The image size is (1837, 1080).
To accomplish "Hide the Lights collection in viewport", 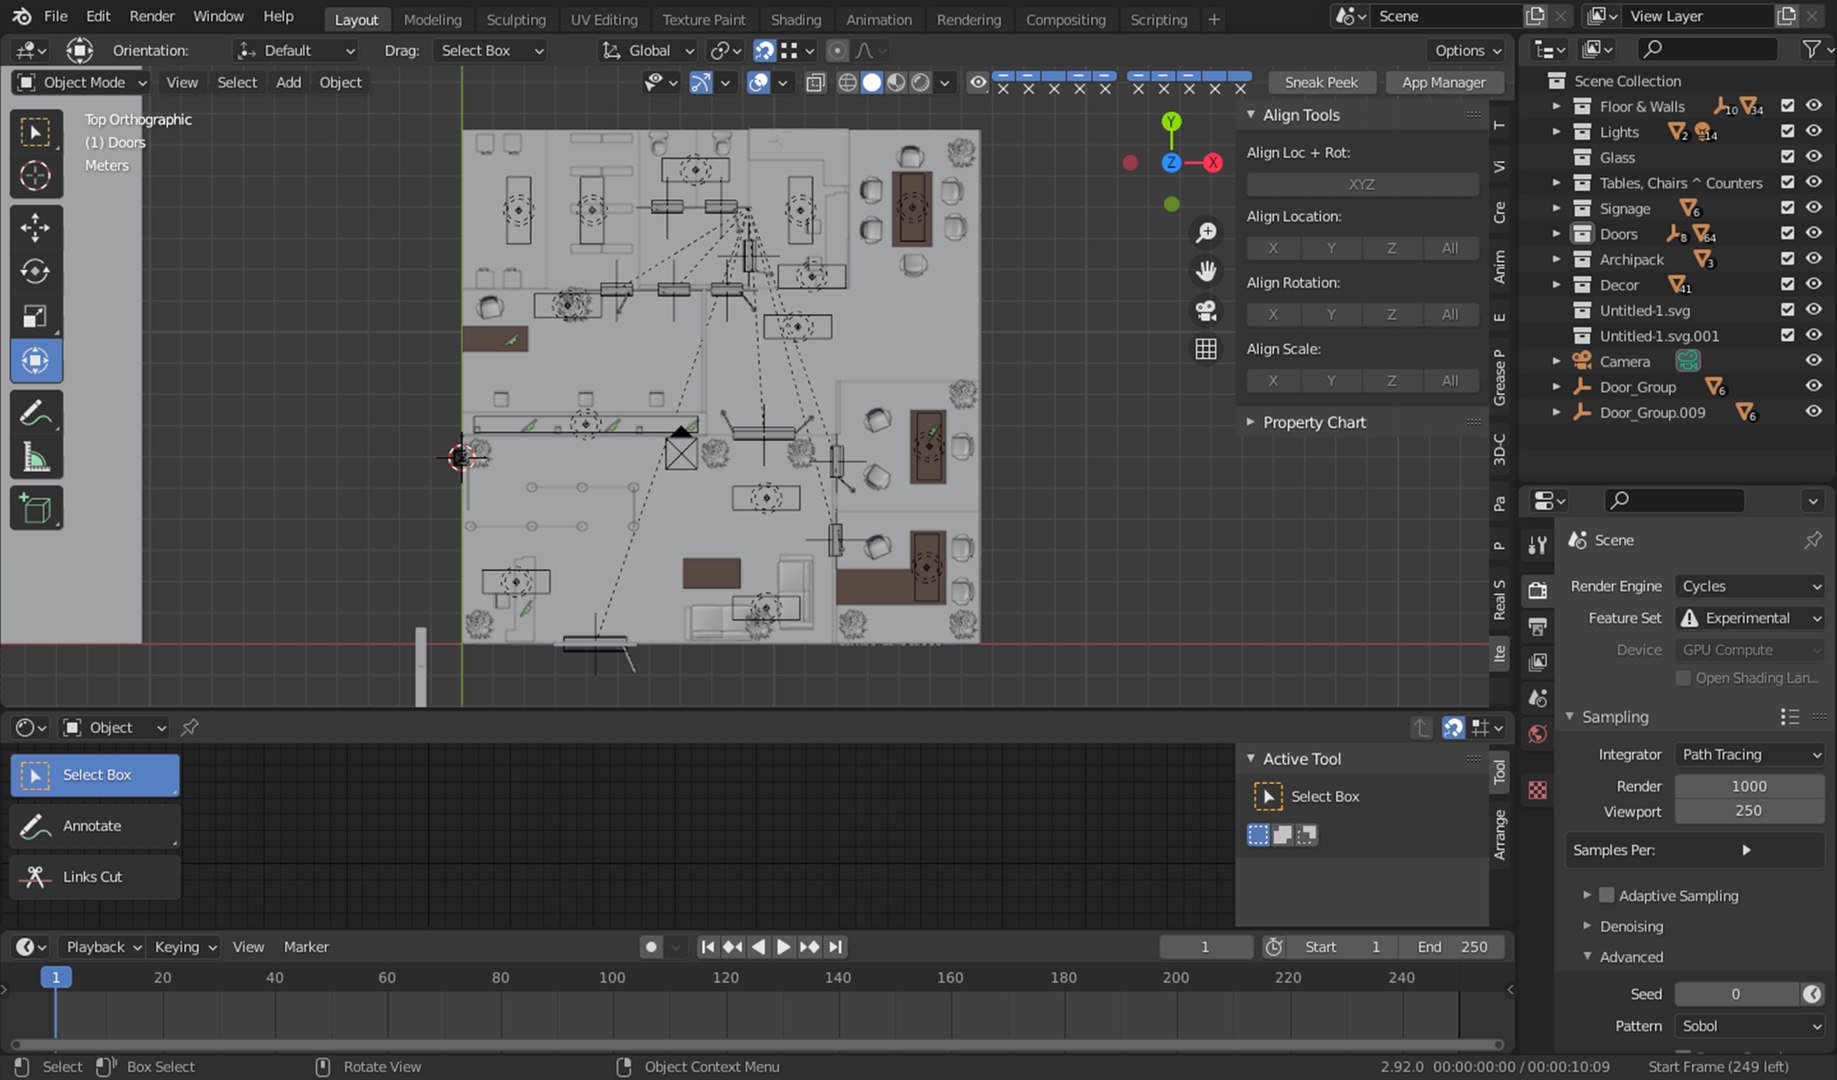I will pyautogui.click(x=1813, y=131).
